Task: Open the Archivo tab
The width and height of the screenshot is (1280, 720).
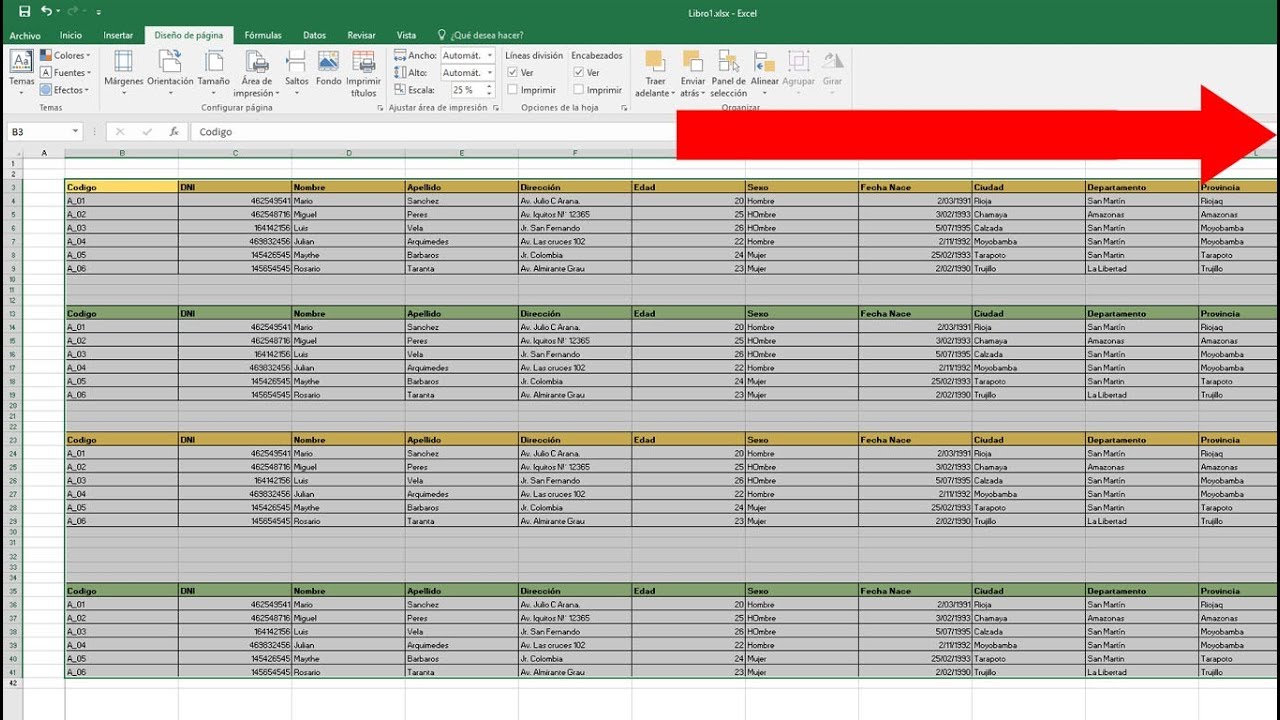Action: pos(25,35)
